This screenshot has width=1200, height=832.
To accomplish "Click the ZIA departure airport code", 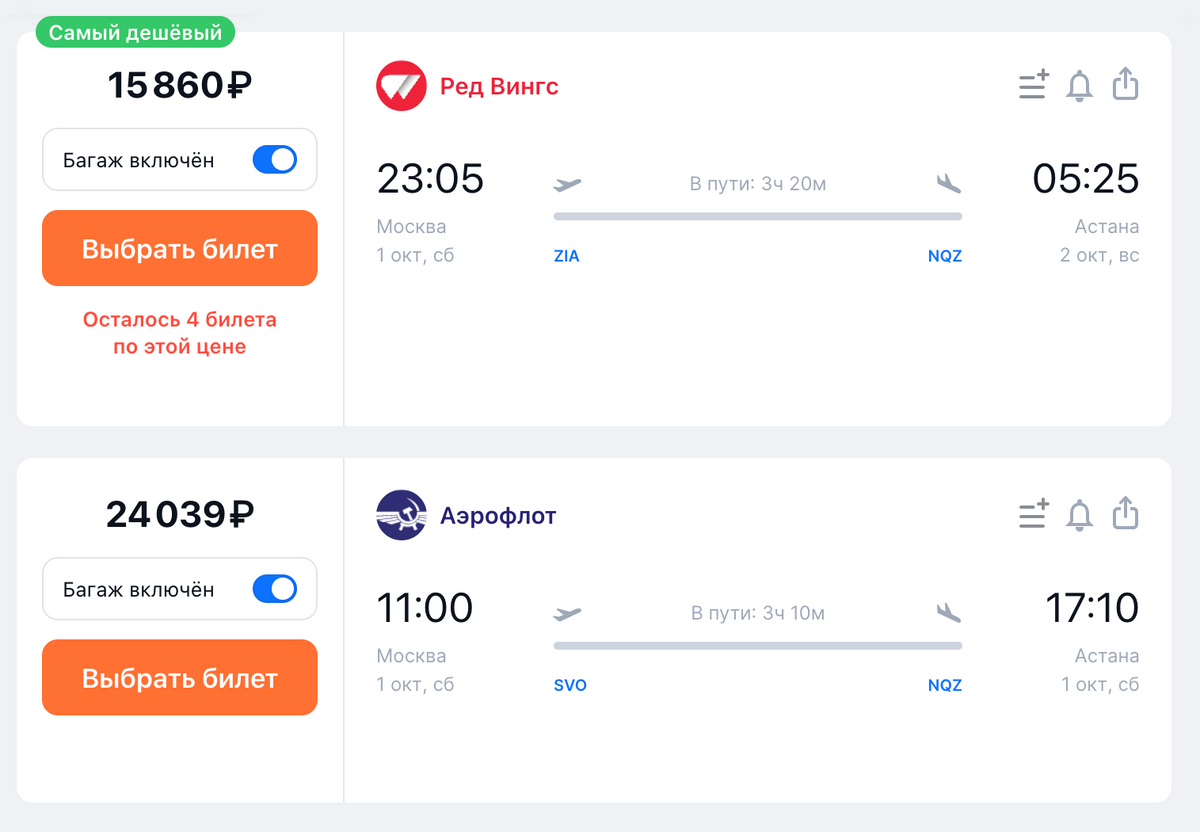I will click(x=567, y=256).
